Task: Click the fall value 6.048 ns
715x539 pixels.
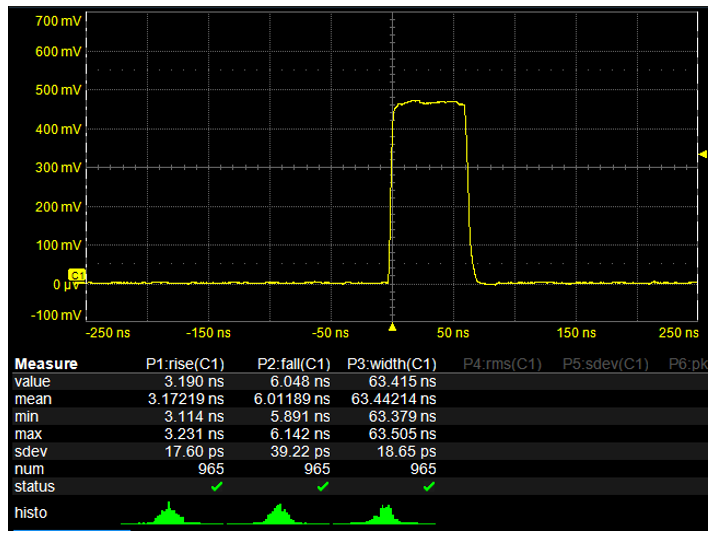Action: coord(300,381)
